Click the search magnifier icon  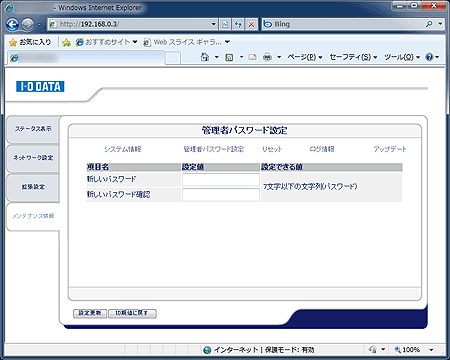(x=429, y=24)
